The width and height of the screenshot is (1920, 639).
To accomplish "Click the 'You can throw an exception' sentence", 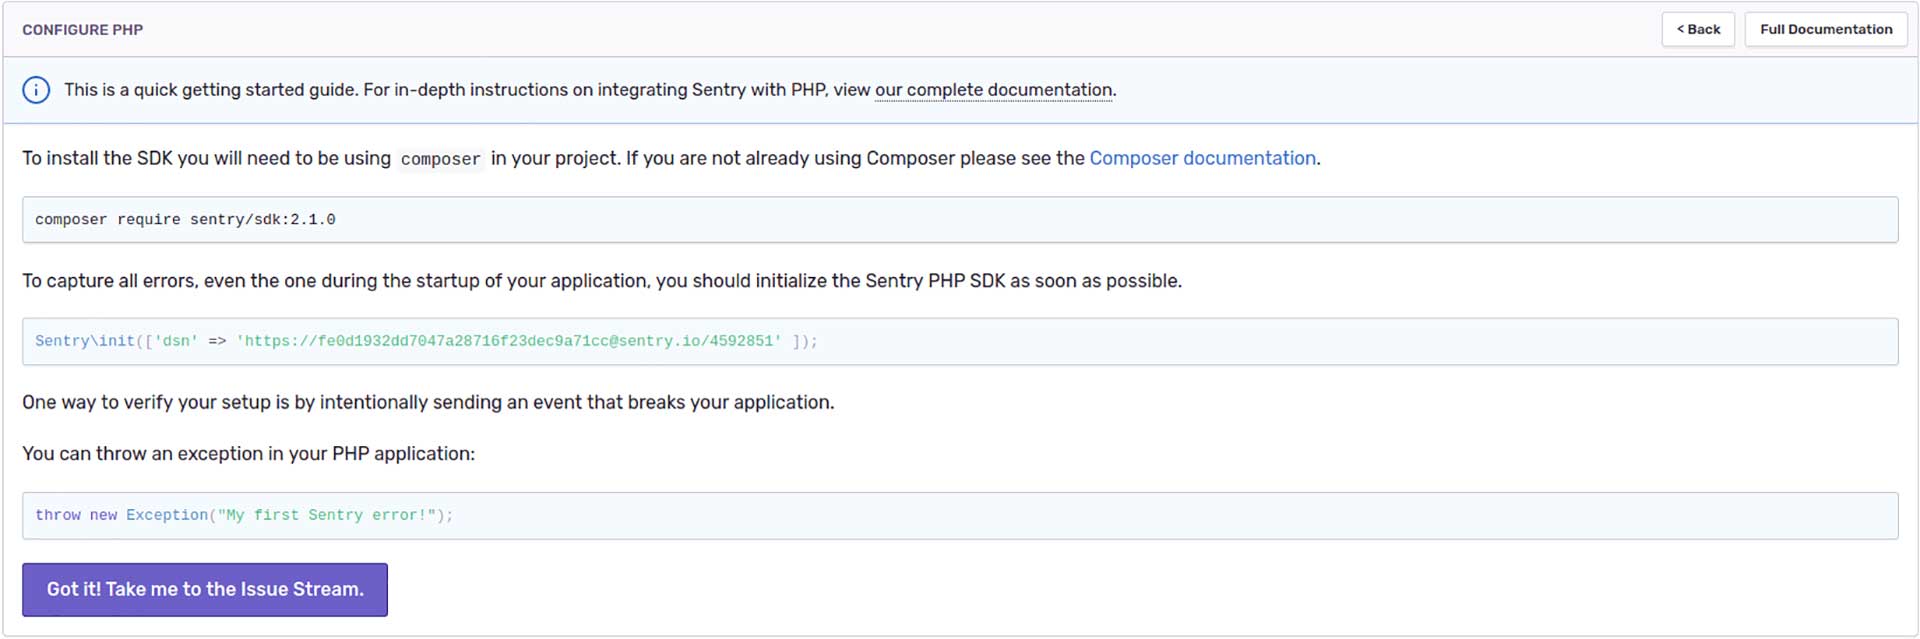I will [249, 453].
